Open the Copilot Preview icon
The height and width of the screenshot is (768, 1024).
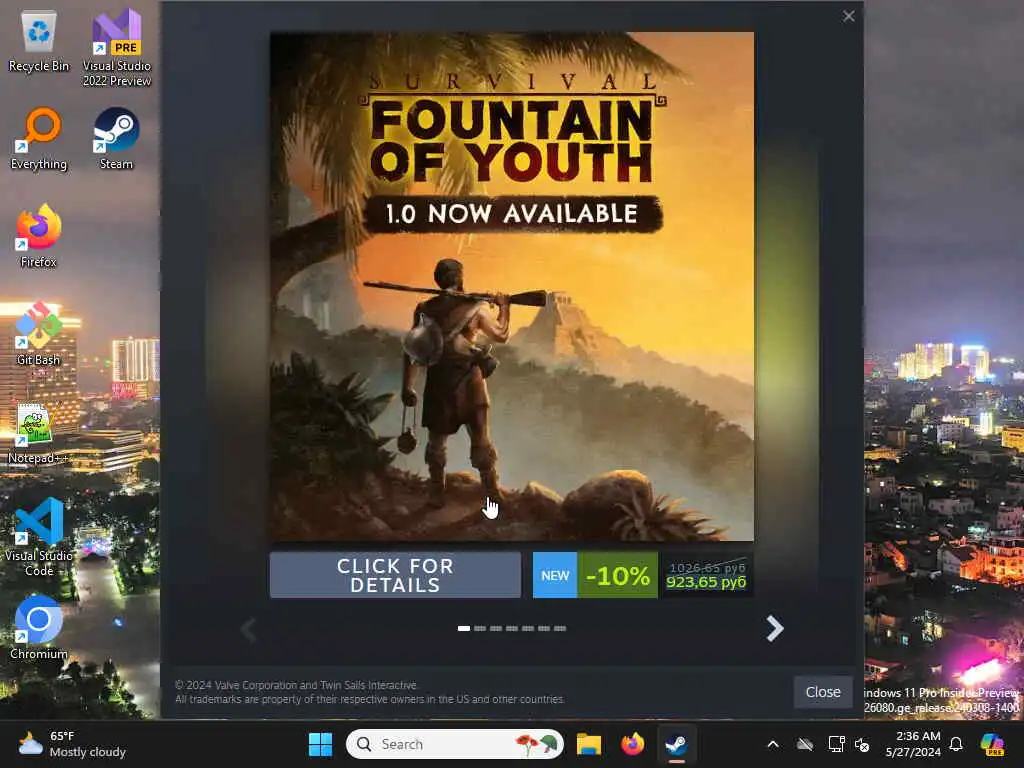click(x=992, y=744)
